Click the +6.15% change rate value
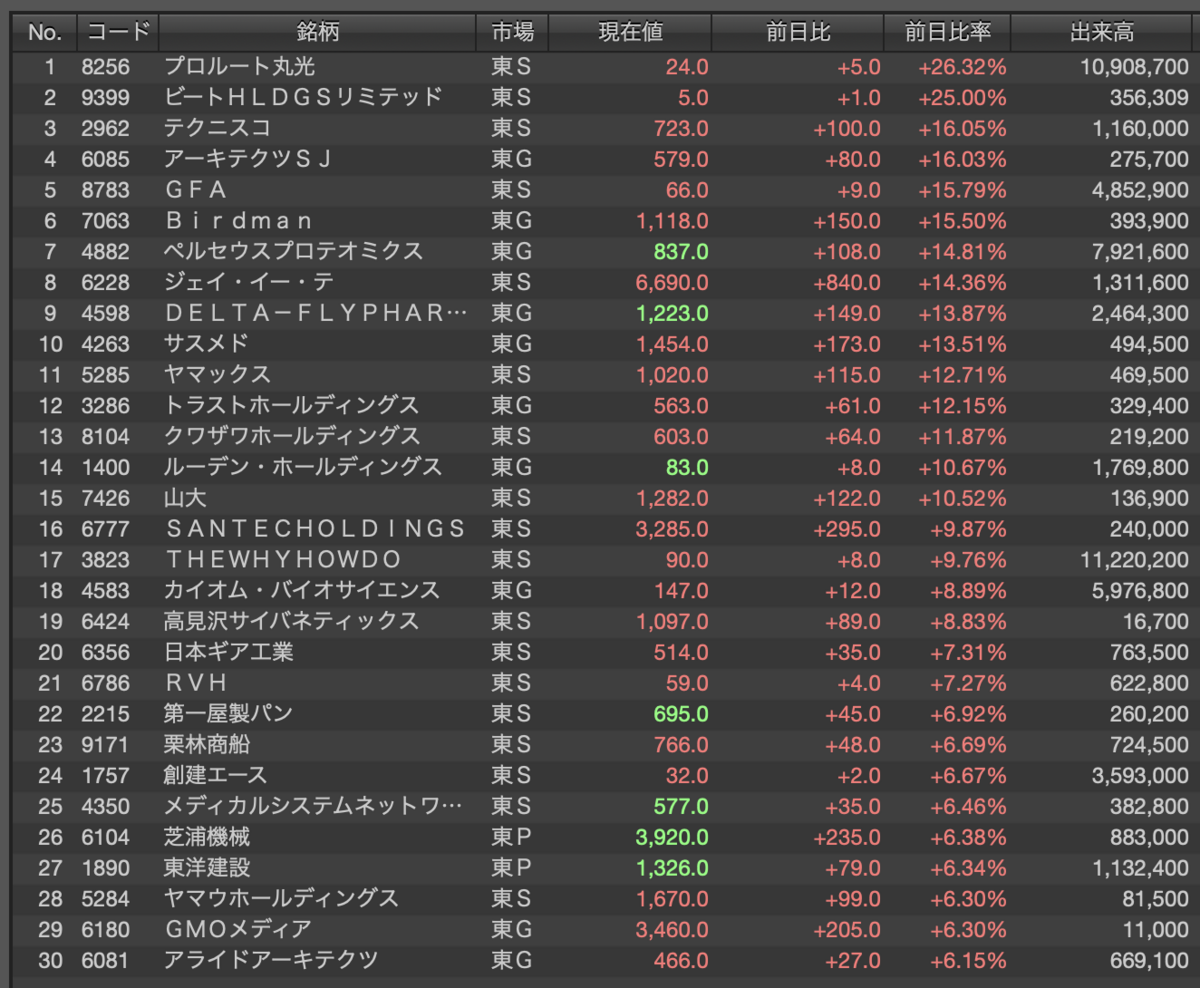The width and height of the screenshot is (1200, 988). click(x=966, y=960)
